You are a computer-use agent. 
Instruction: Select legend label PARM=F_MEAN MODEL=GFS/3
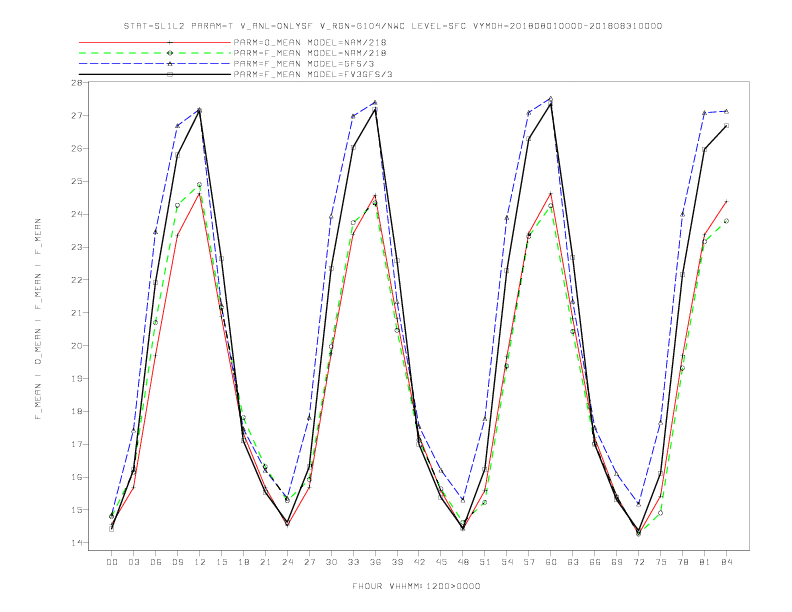(304, 64)
